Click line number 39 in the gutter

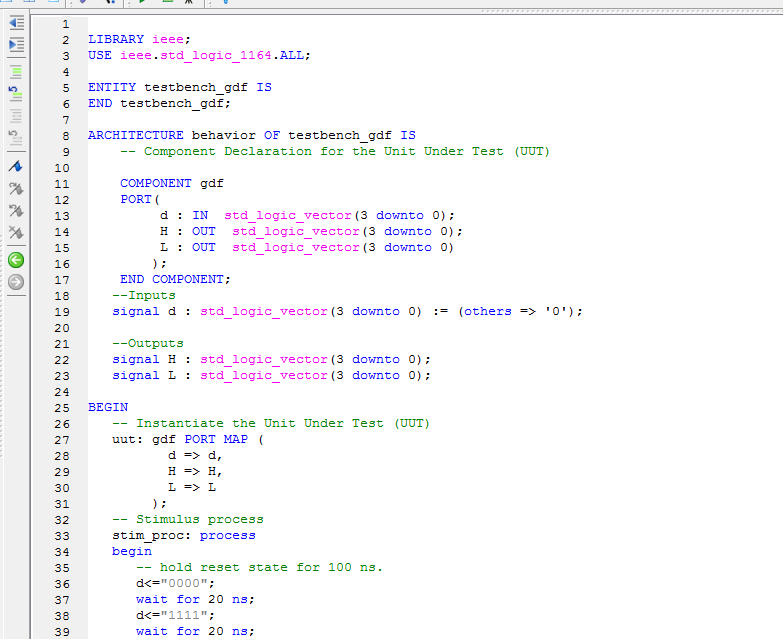pos(62,632)
